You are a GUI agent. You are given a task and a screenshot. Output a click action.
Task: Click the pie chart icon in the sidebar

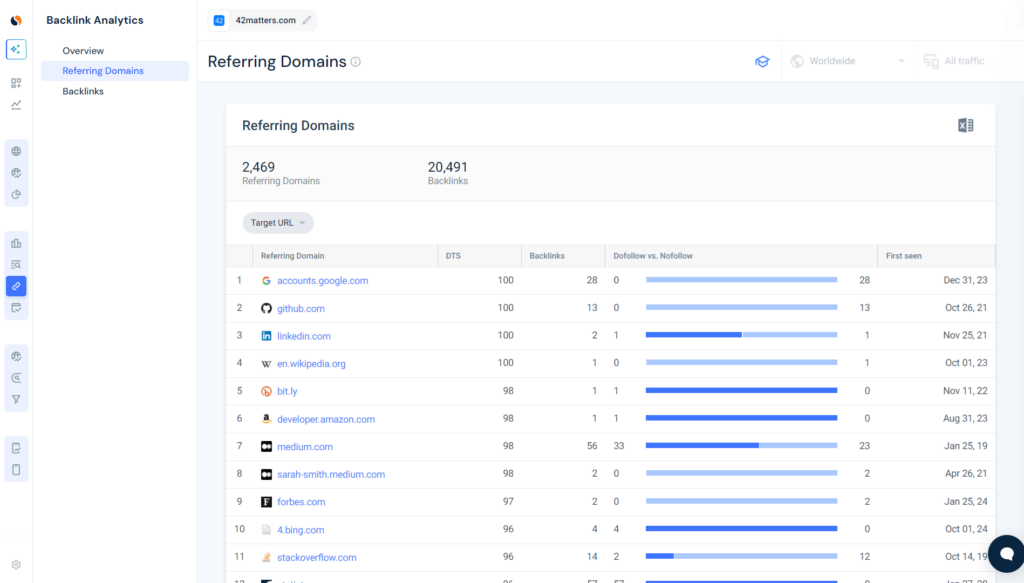[x=15, y=194]
